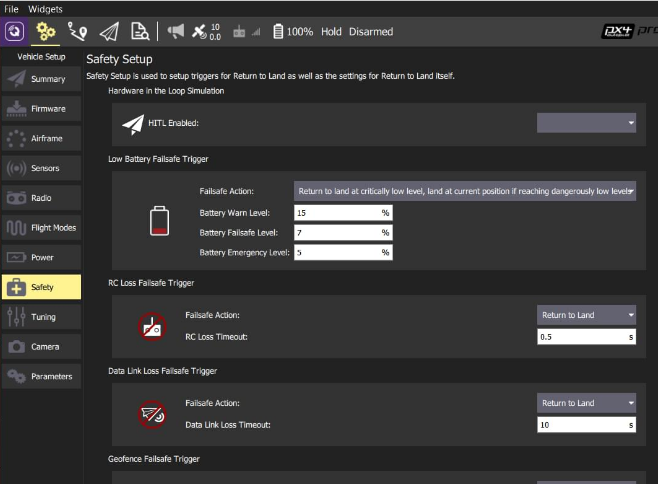Image resolution: width=658 pixels, height=484 pixels.
Task: Open the Widgets menu
Action: tap(46, 8)
